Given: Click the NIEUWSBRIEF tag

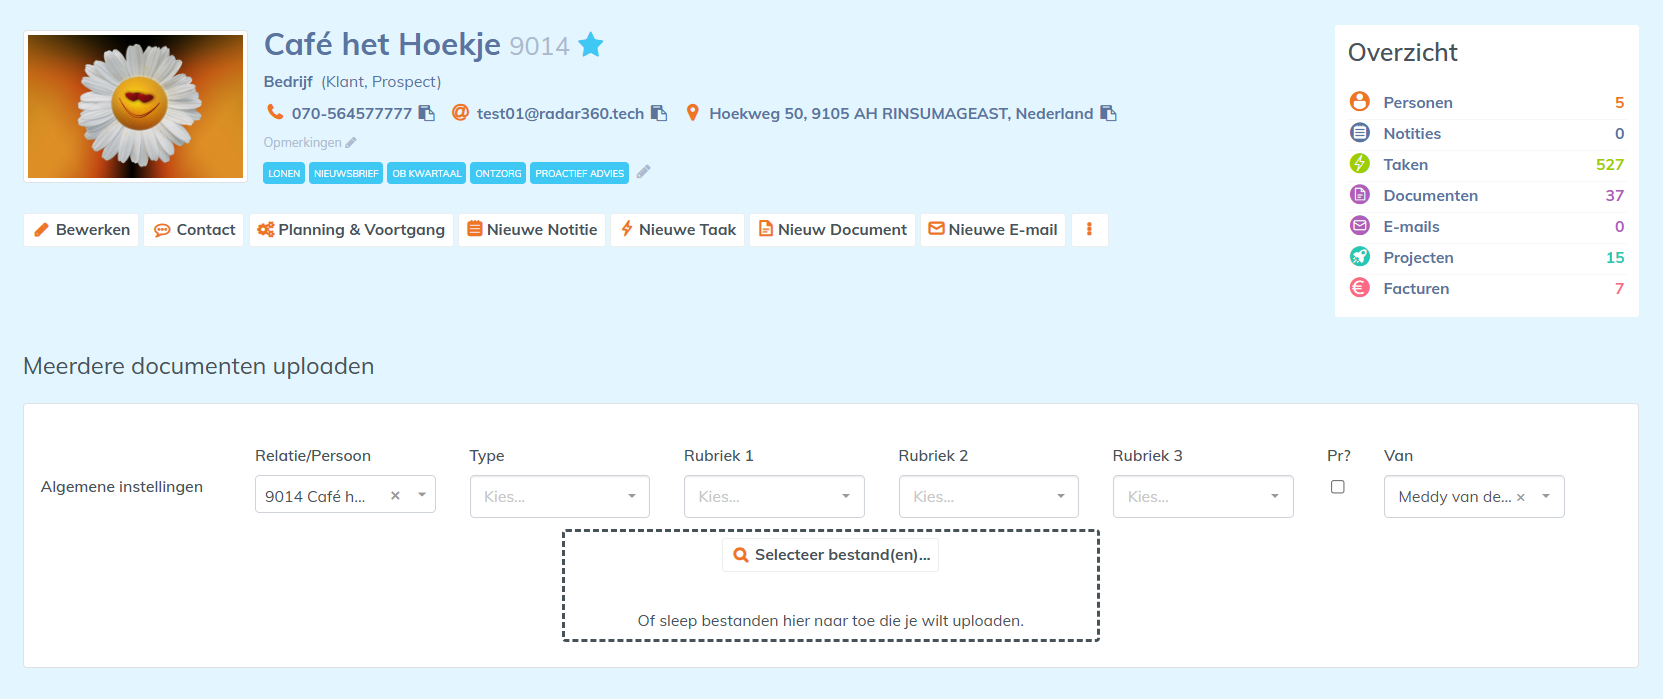Looking at the screenshot, I should coord(346,173).
